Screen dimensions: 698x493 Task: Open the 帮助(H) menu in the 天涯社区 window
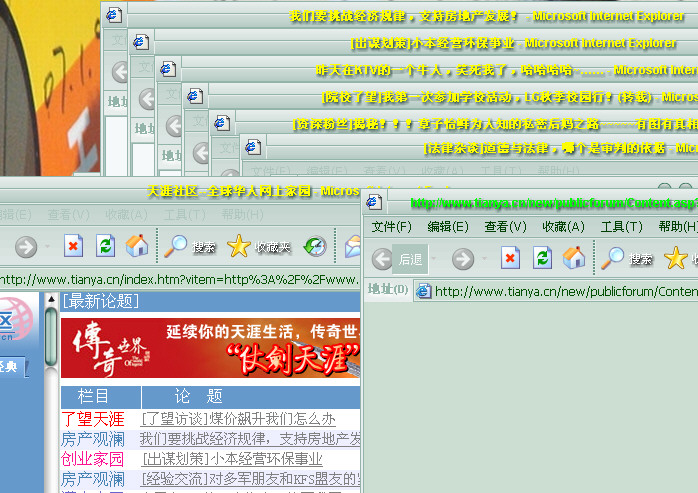[x=243, y=215]
